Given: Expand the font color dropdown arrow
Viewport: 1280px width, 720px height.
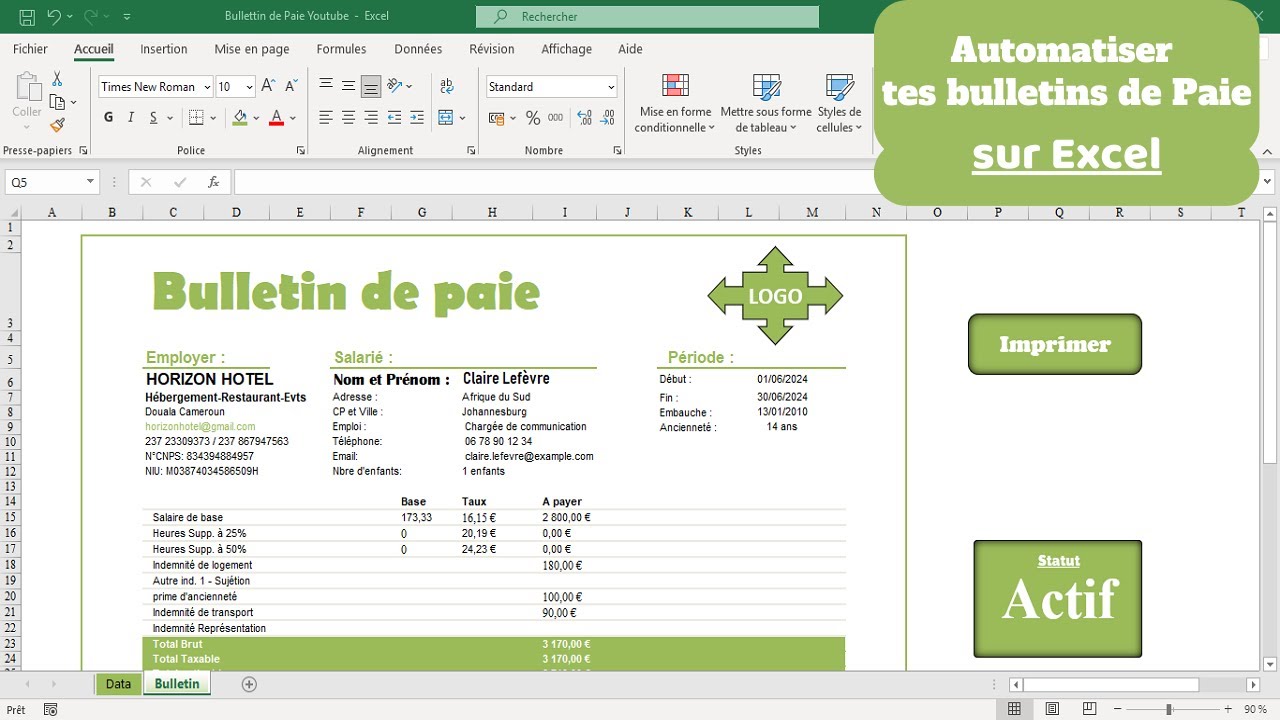Looking at the screenshot, I should point(293,118).
